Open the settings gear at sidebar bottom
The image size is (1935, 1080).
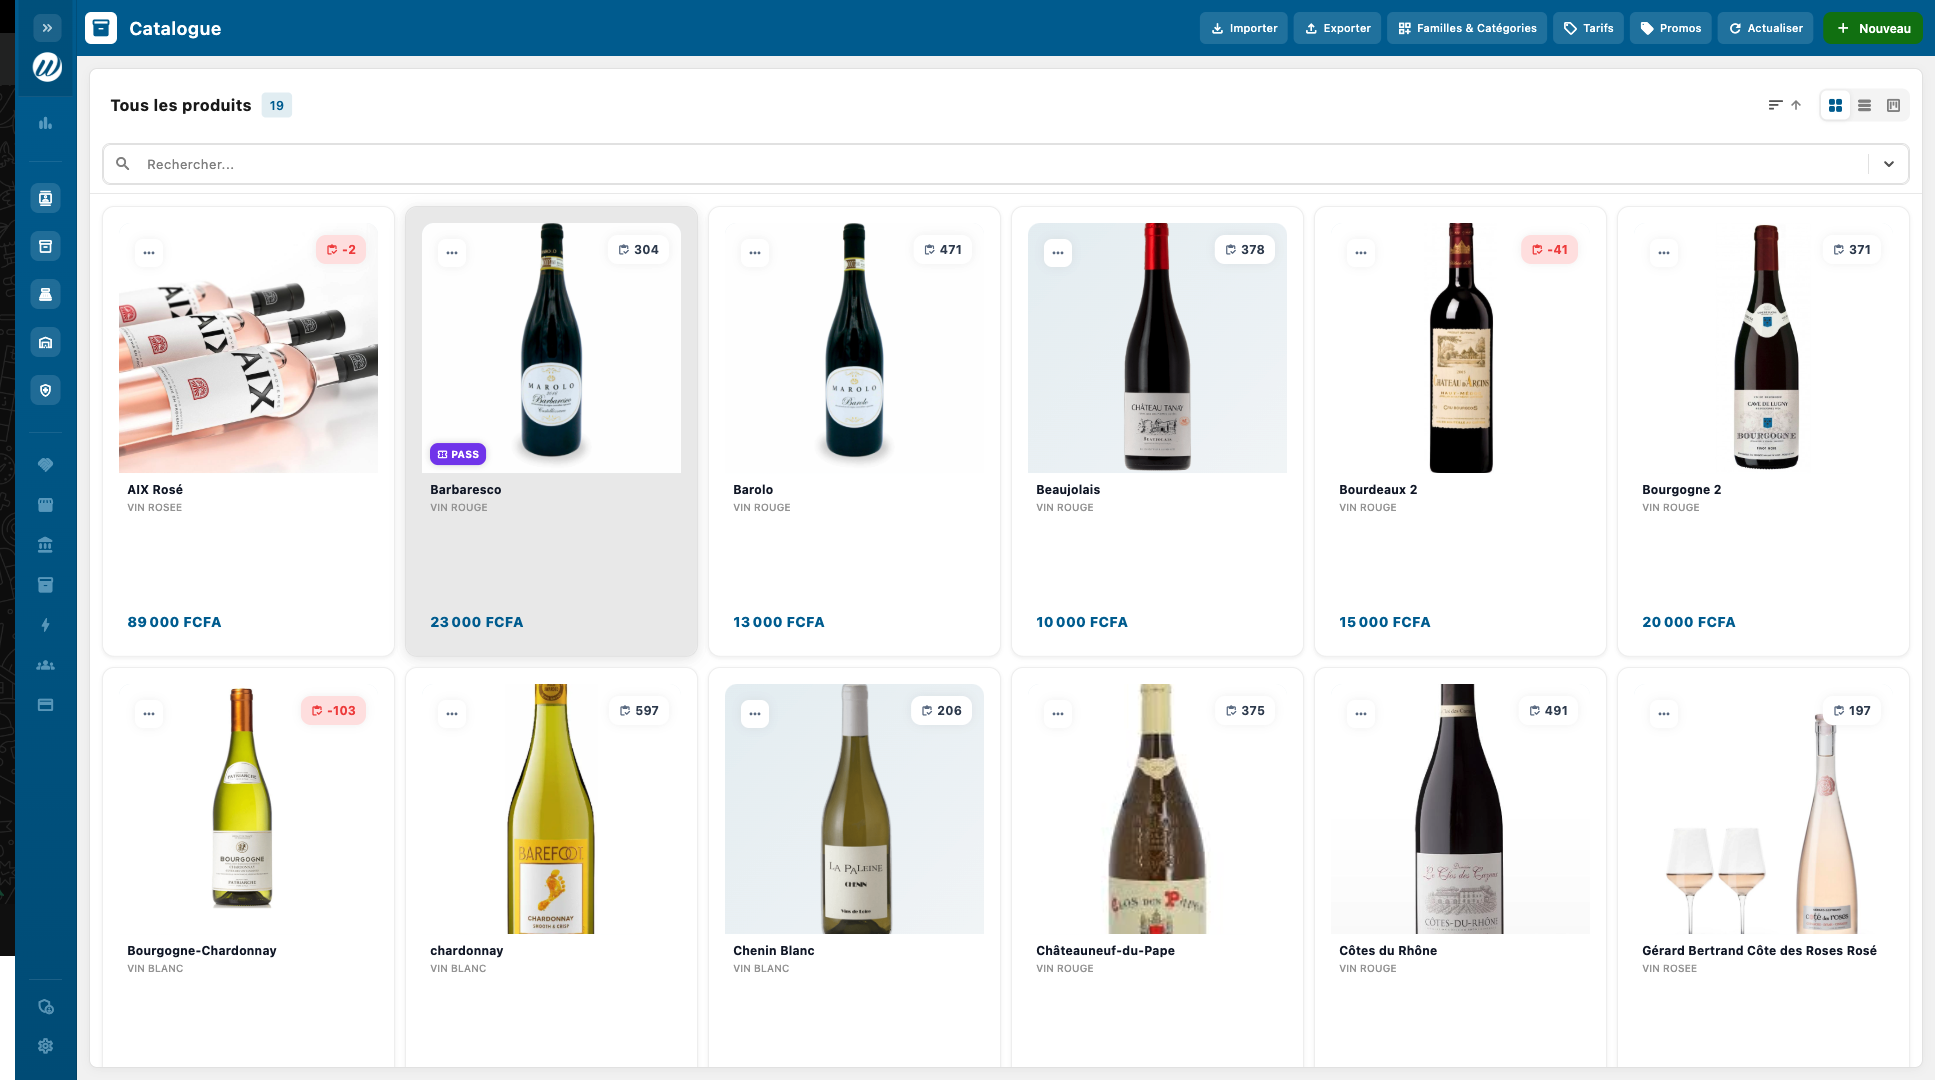[45, 1046]
